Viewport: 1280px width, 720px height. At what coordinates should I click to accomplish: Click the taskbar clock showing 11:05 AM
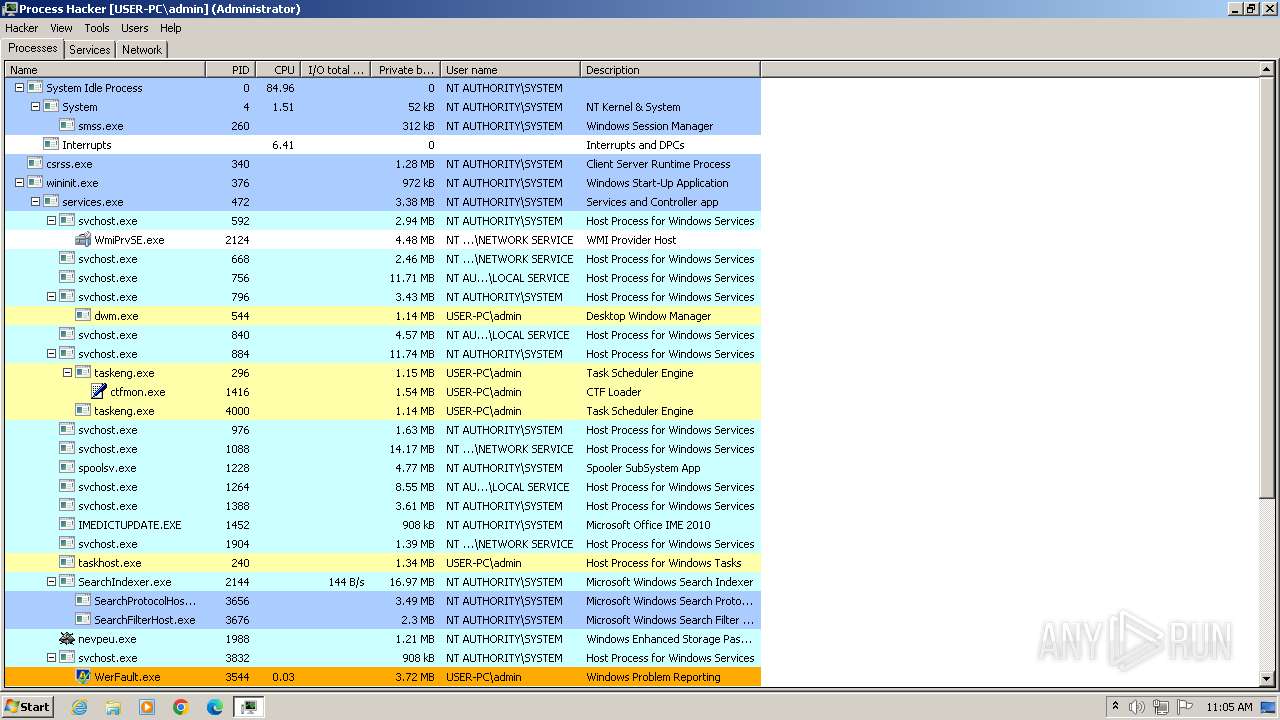coord(1229,707)
